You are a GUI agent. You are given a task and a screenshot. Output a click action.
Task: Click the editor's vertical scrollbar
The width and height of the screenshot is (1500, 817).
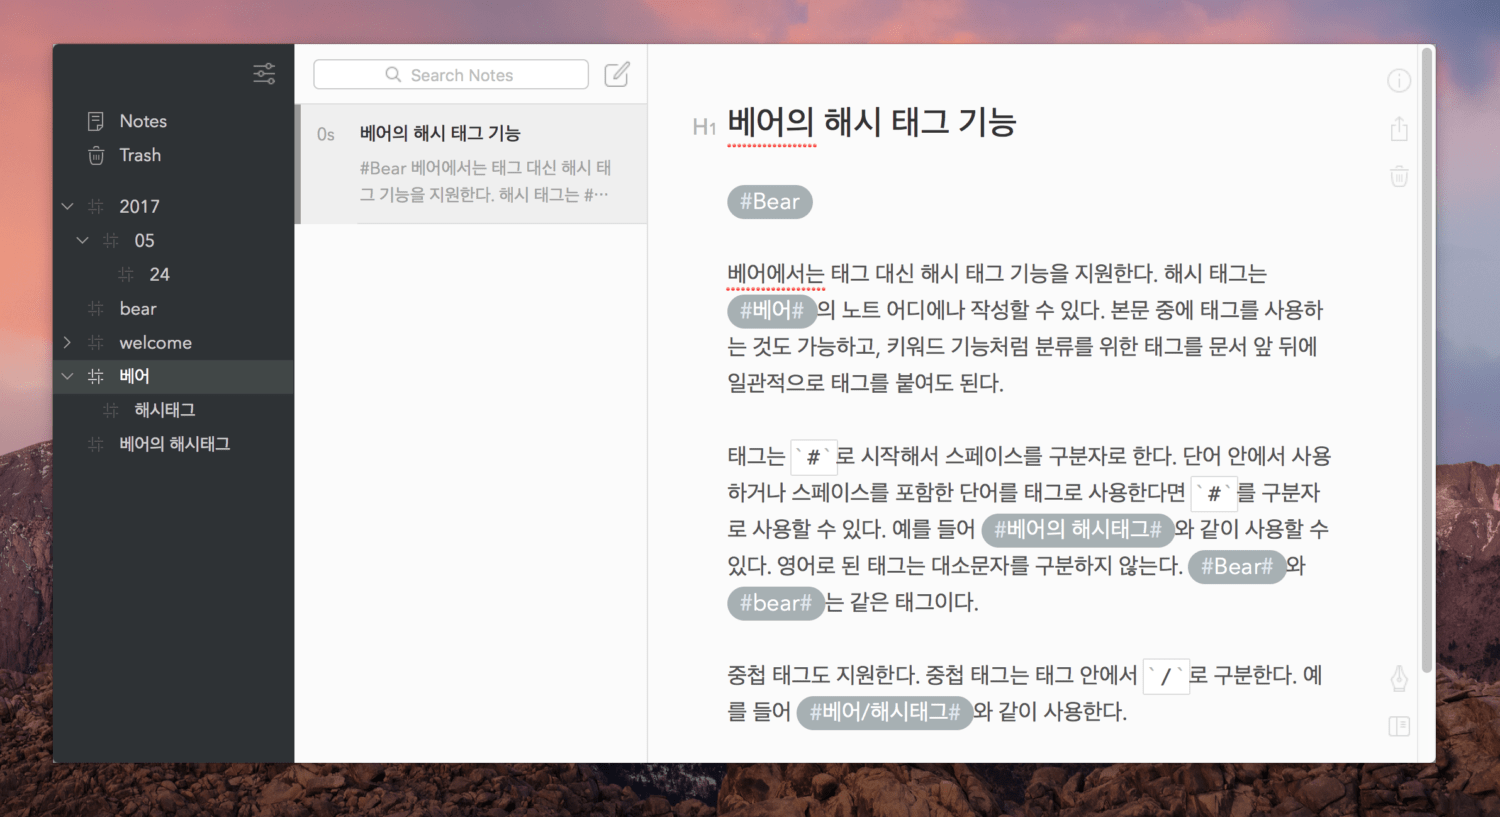point(1426,360)
